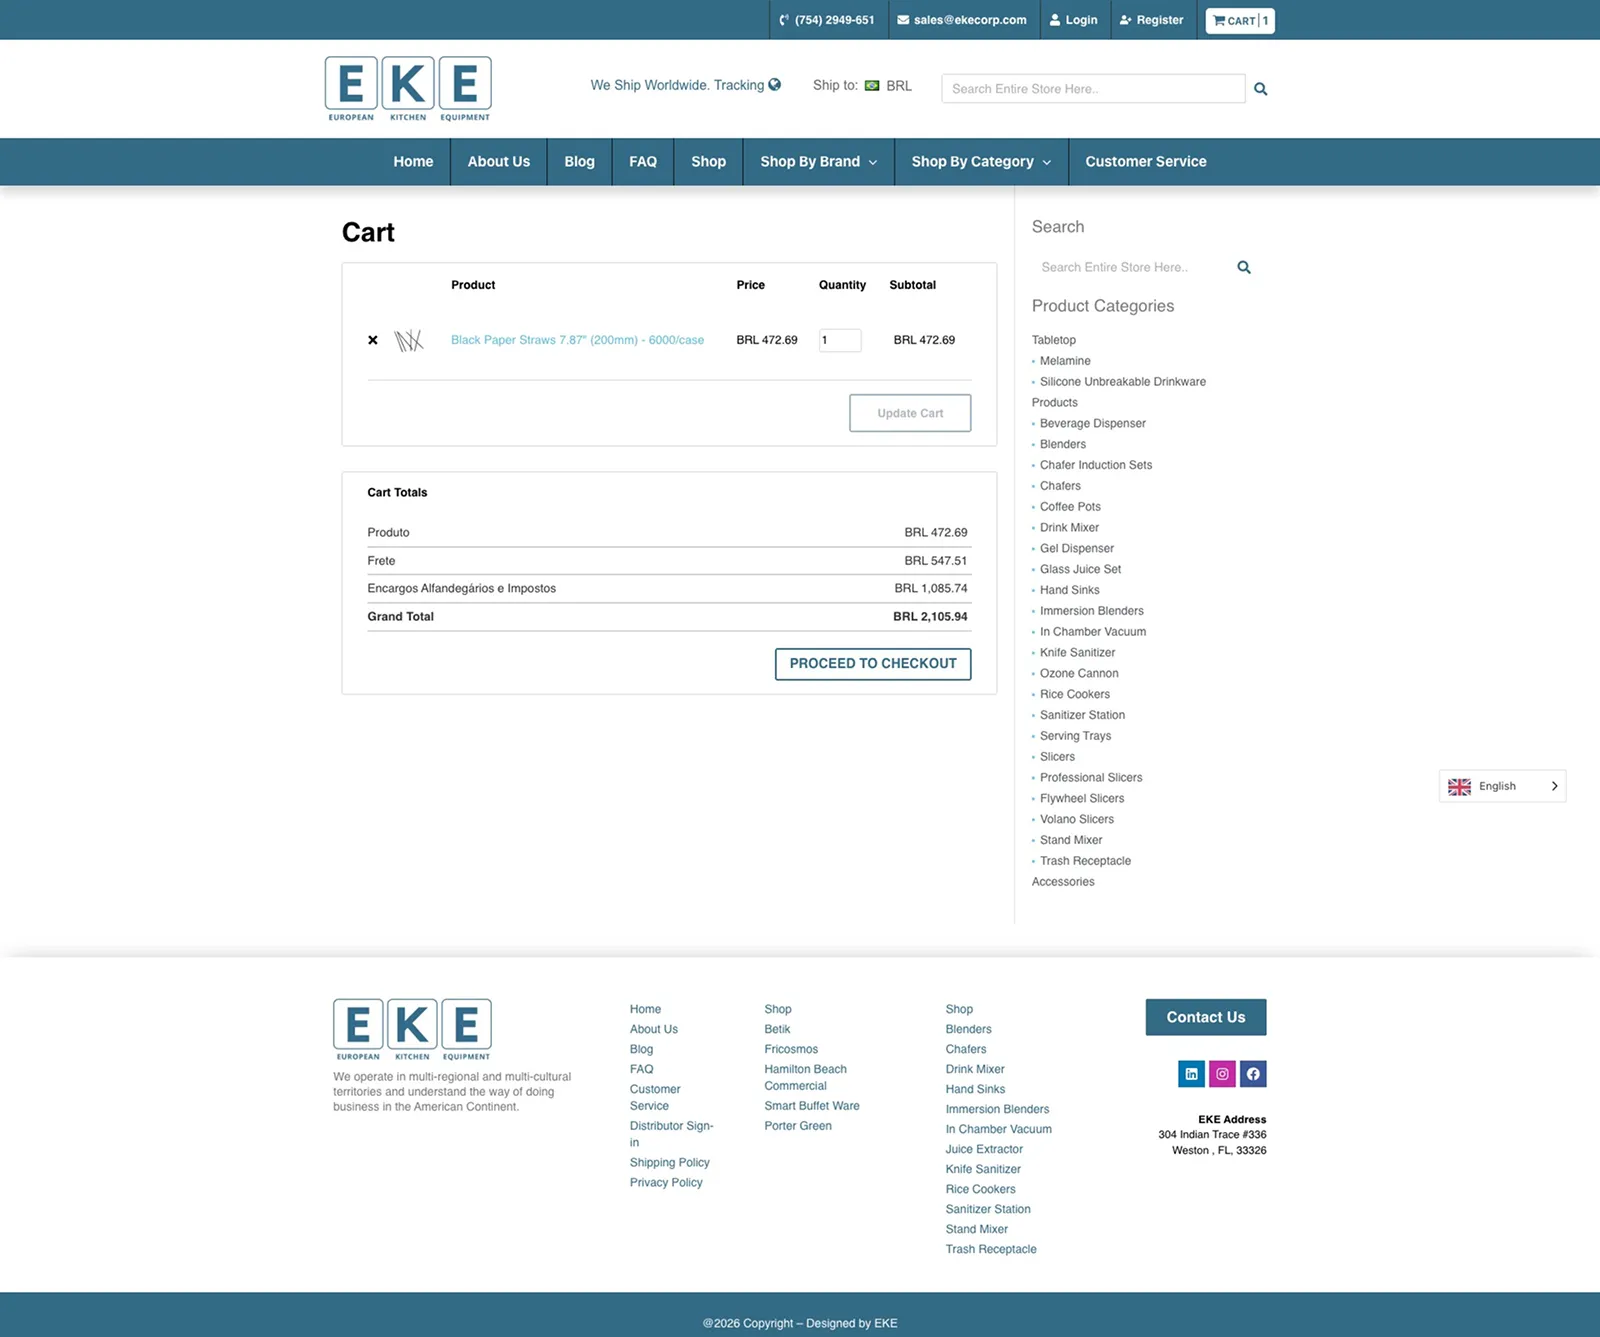Click the header search input field
The height and width of the screenshot is (1337, 1600).
(1093, 89)
